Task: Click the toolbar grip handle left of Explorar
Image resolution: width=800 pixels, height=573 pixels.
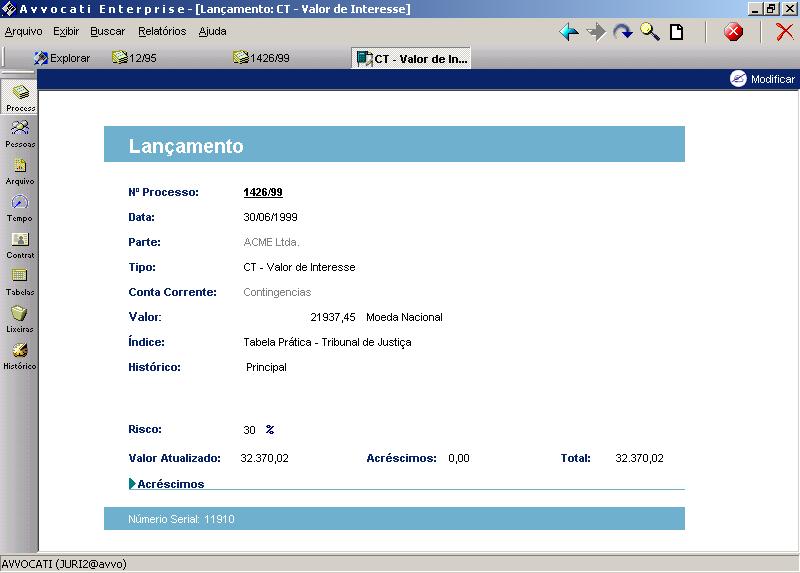Action: (5, 57)
